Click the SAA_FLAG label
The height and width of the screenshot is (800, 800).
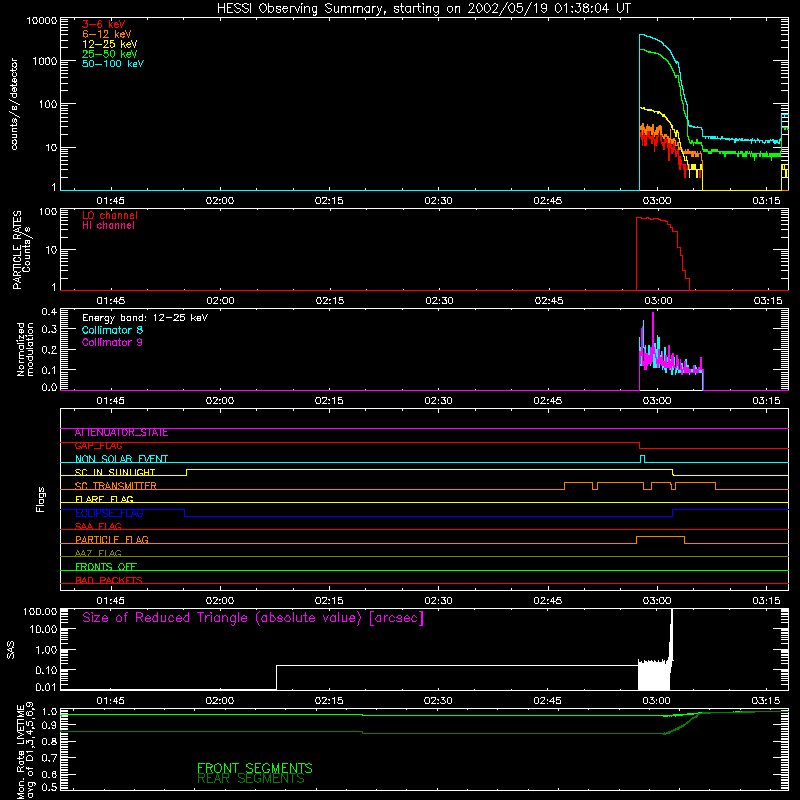98,527
